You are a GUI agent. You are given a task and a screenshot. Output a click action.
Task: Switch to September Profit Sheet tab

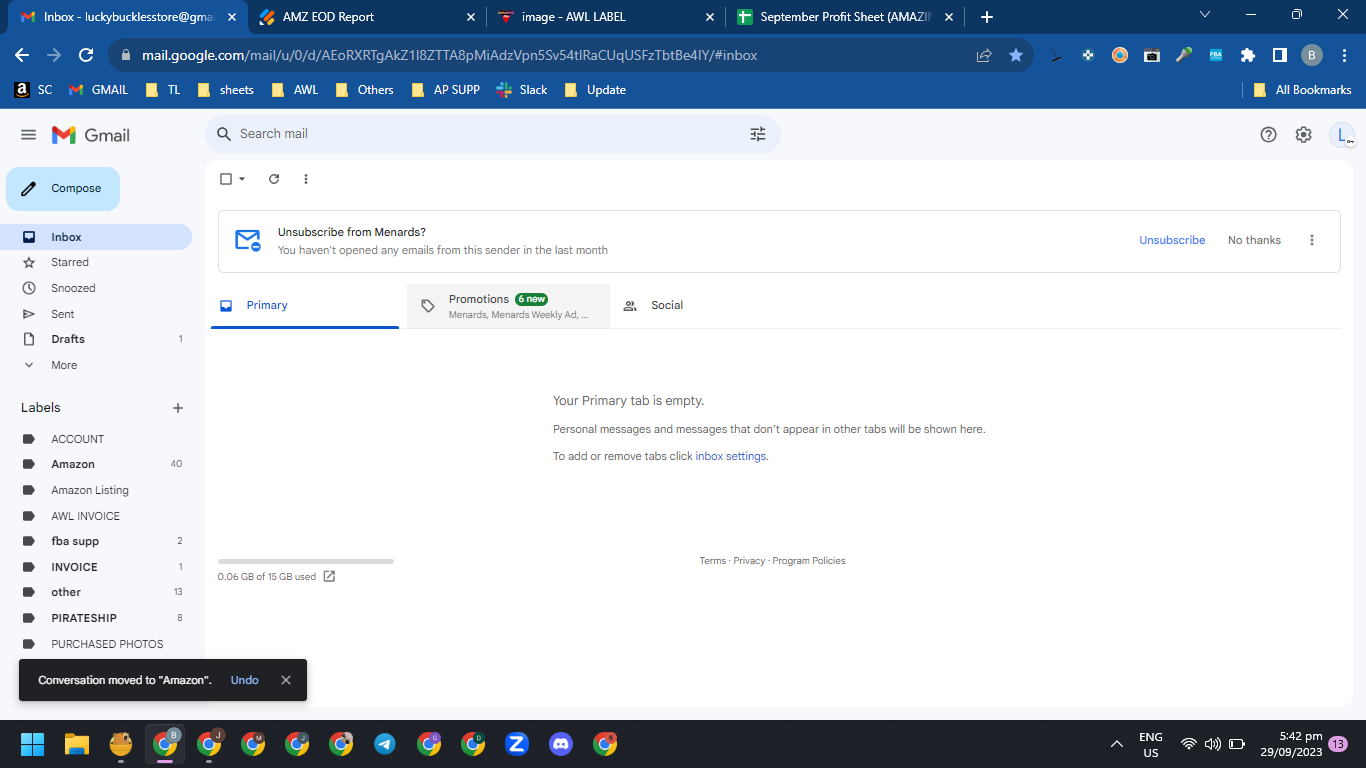pyautogui.click(x=846, y=17)
